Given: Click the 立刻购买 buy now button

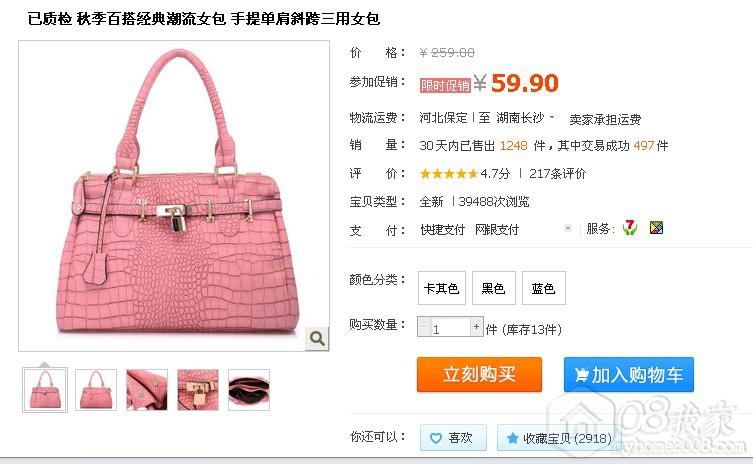Looking at the screenshot, I should click(x=479, y=375).
